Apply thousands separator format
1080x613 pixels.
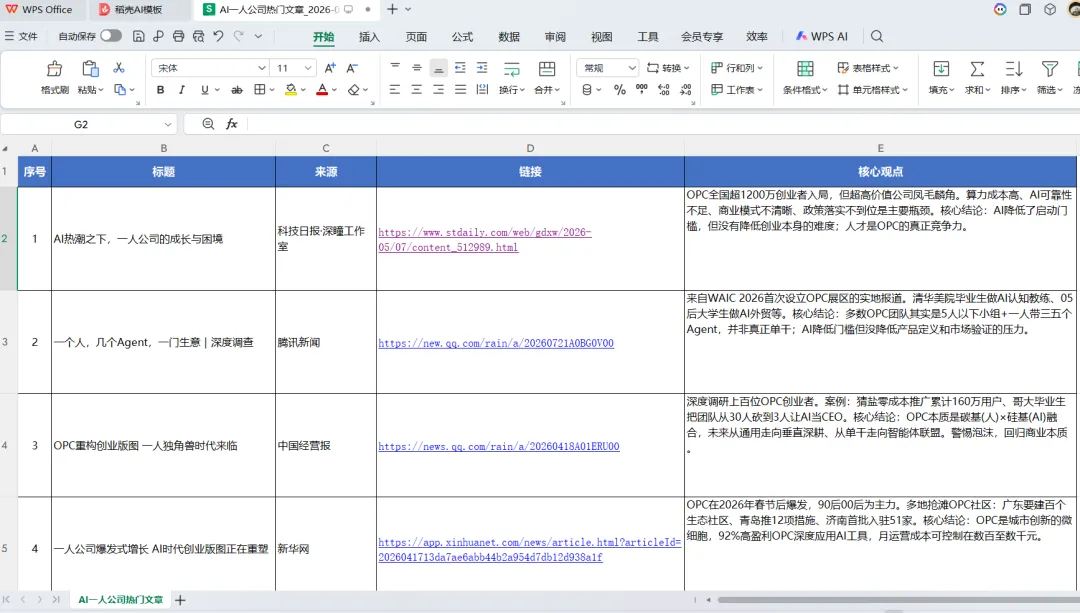pyautogui.click(x=642, y=89)
